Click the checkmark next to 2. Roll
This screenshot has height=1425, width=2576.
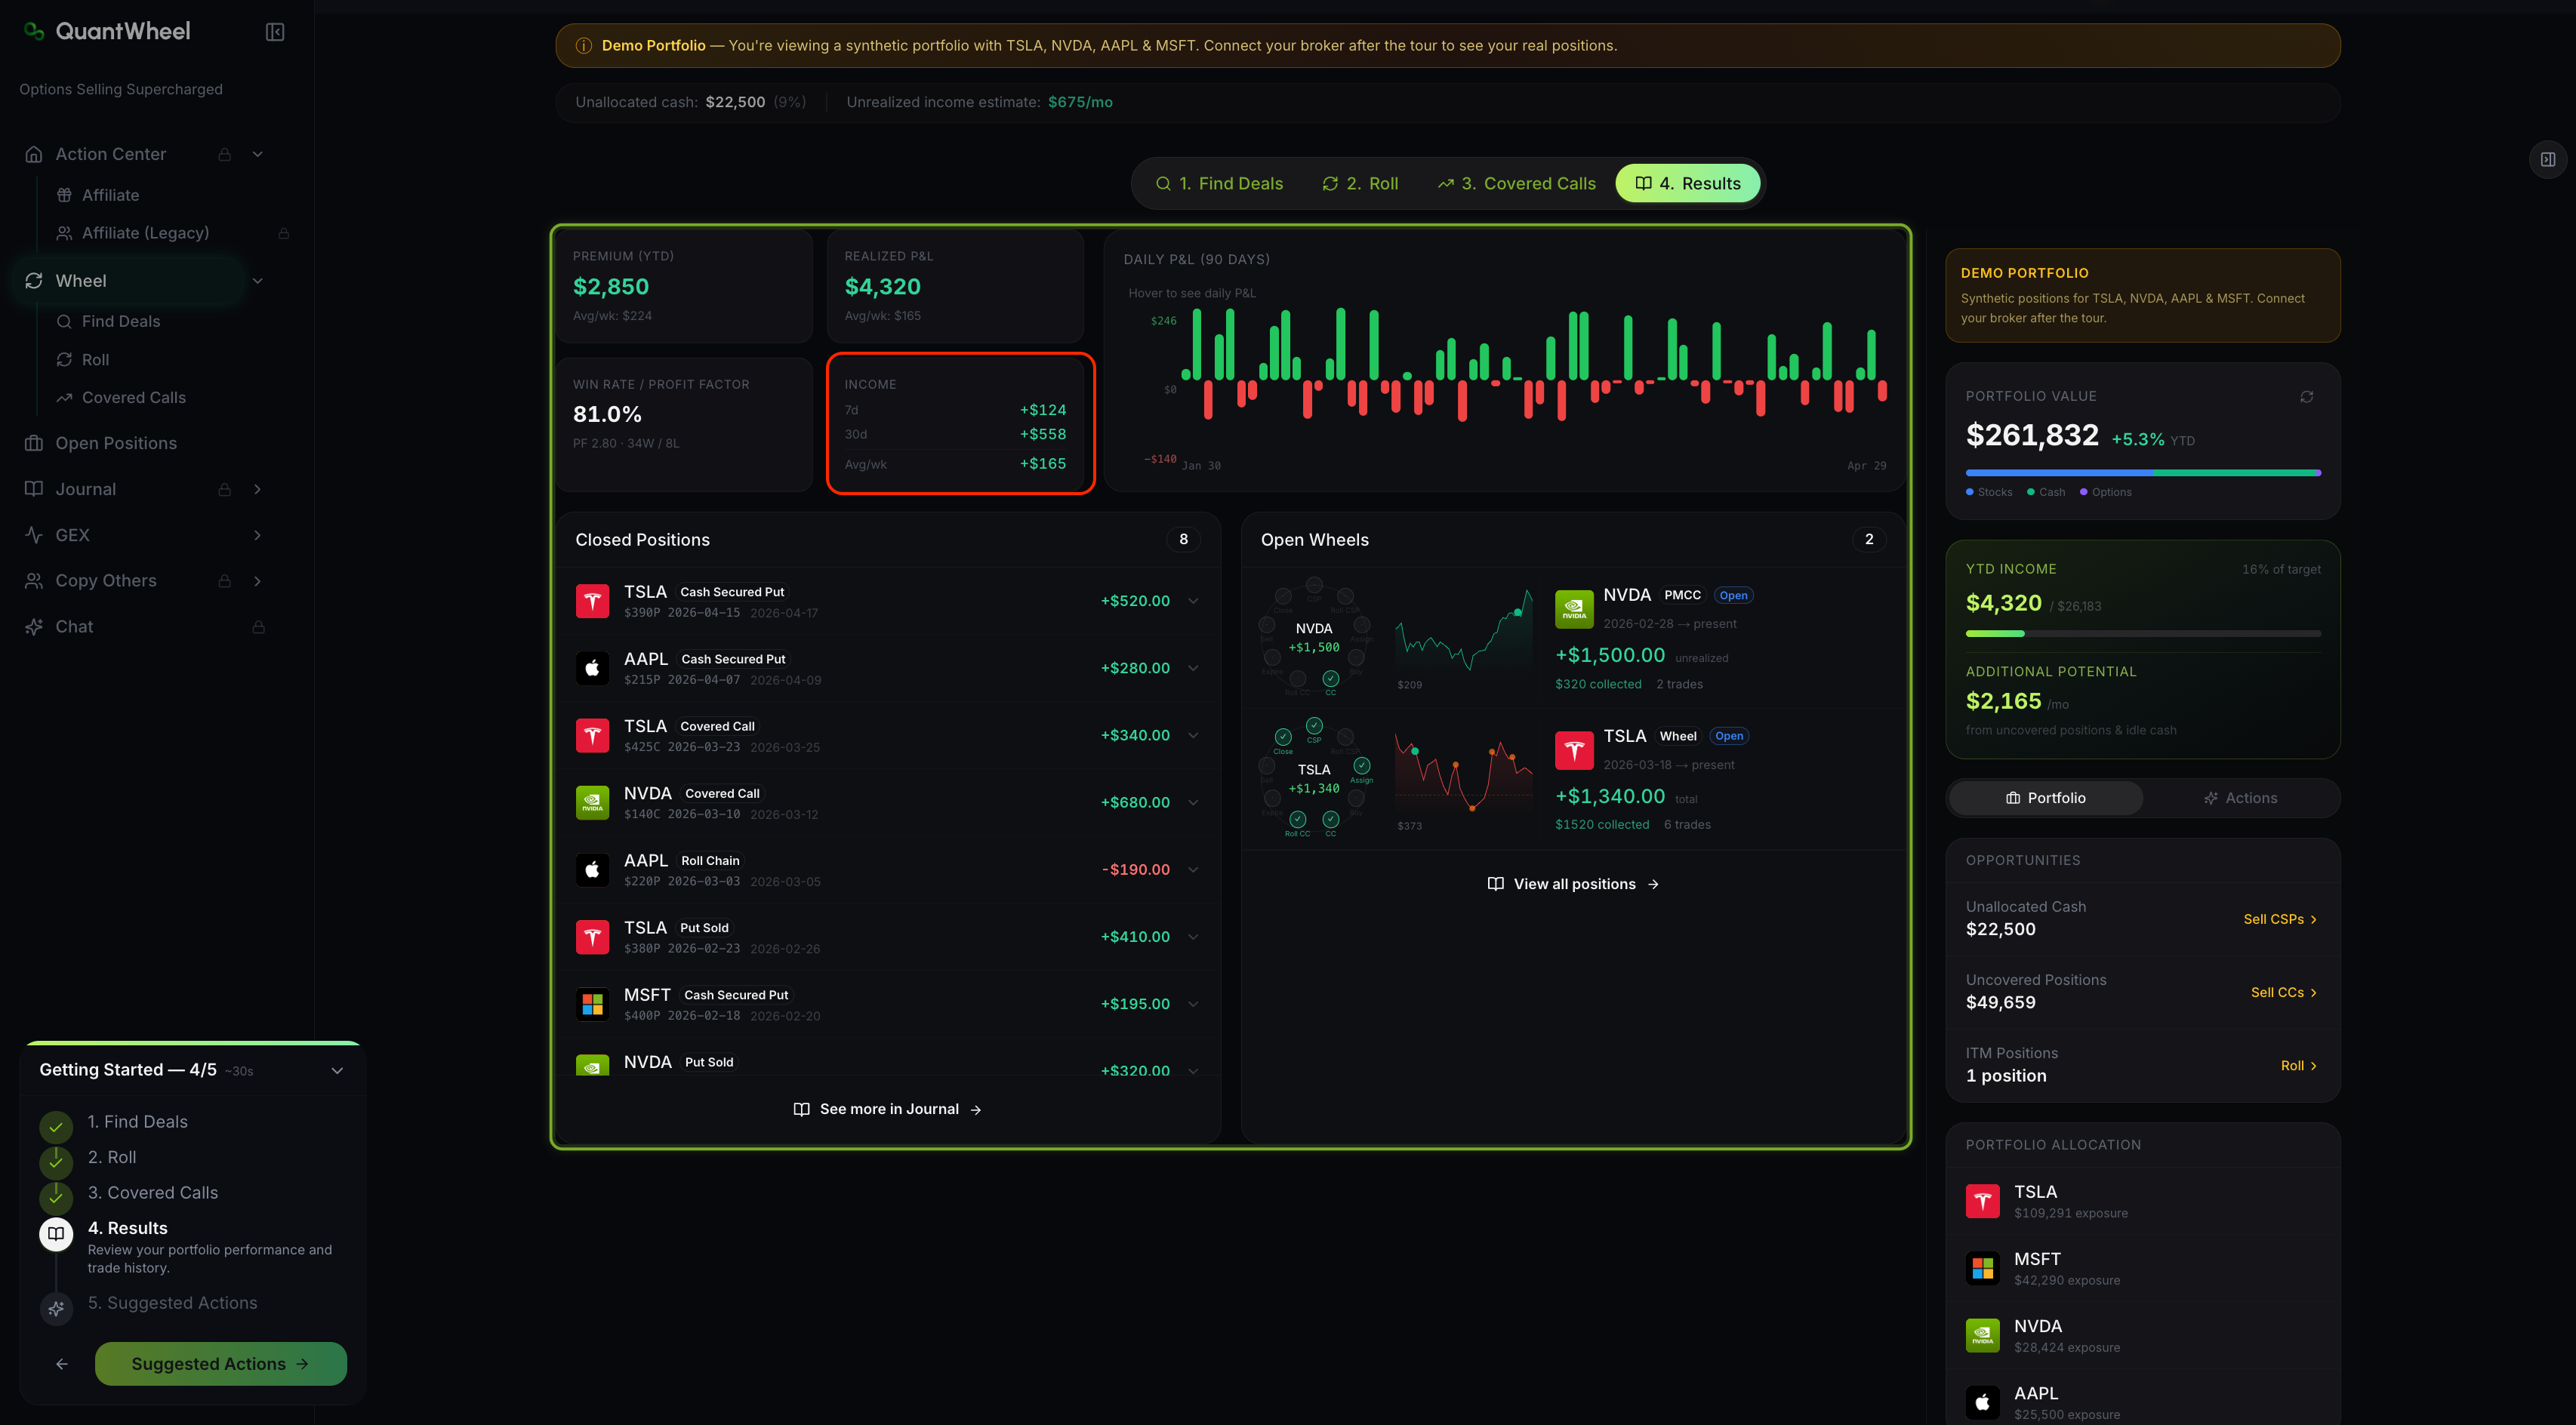pyautogui.click(x=56, y=1162)
